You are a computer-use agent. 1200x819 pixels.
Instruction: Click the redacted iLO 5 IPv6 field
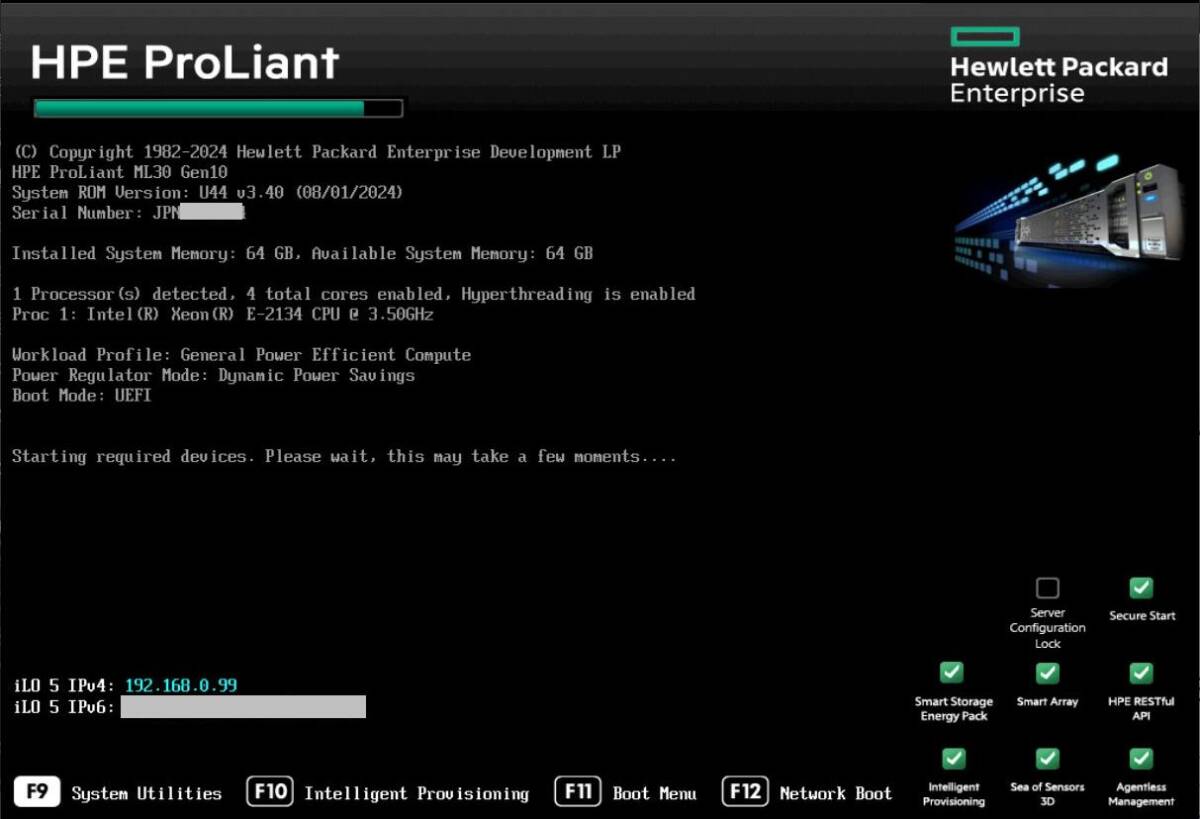click(243, 707)
